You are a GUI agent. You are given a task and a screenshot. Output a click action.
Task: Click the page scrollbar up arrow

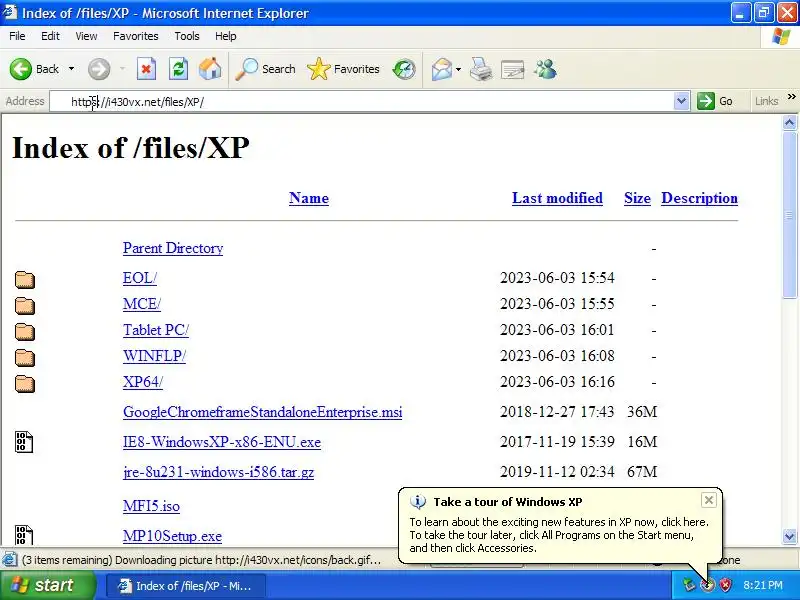[789, 122]
